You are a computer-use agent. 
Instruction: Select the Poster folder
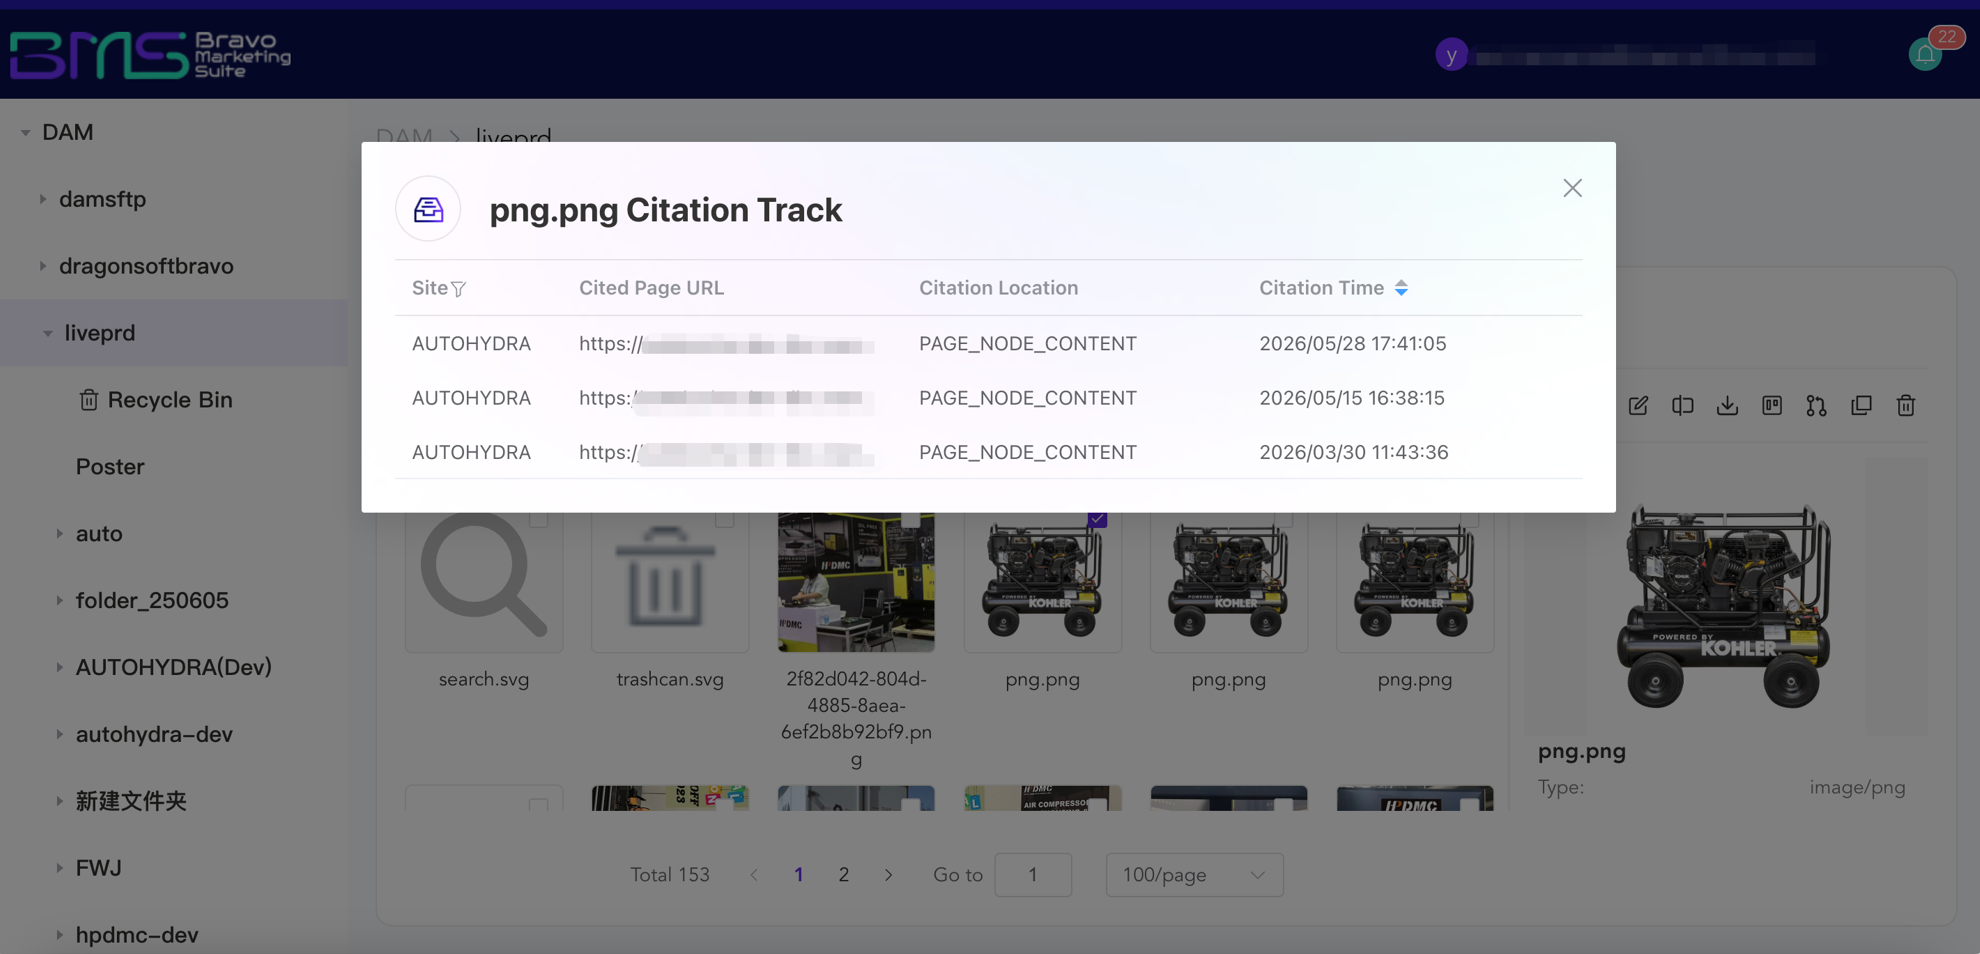point(110,466)
